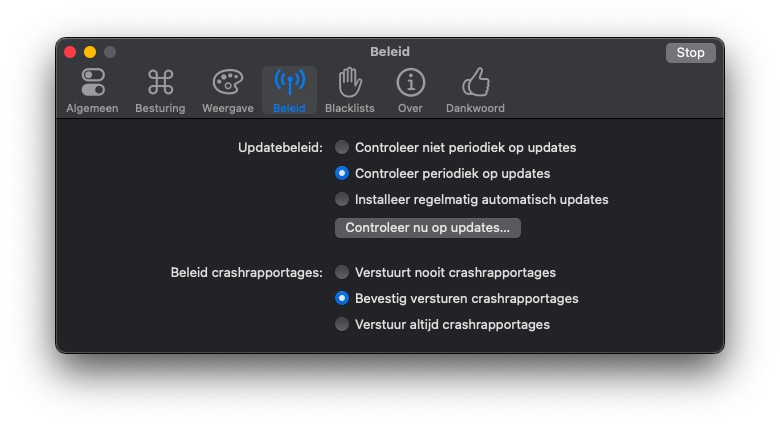Choose 'Bevestig versturen crashrapportages'
The width and height of the screenshot is (780, 427).
point(342,298)
